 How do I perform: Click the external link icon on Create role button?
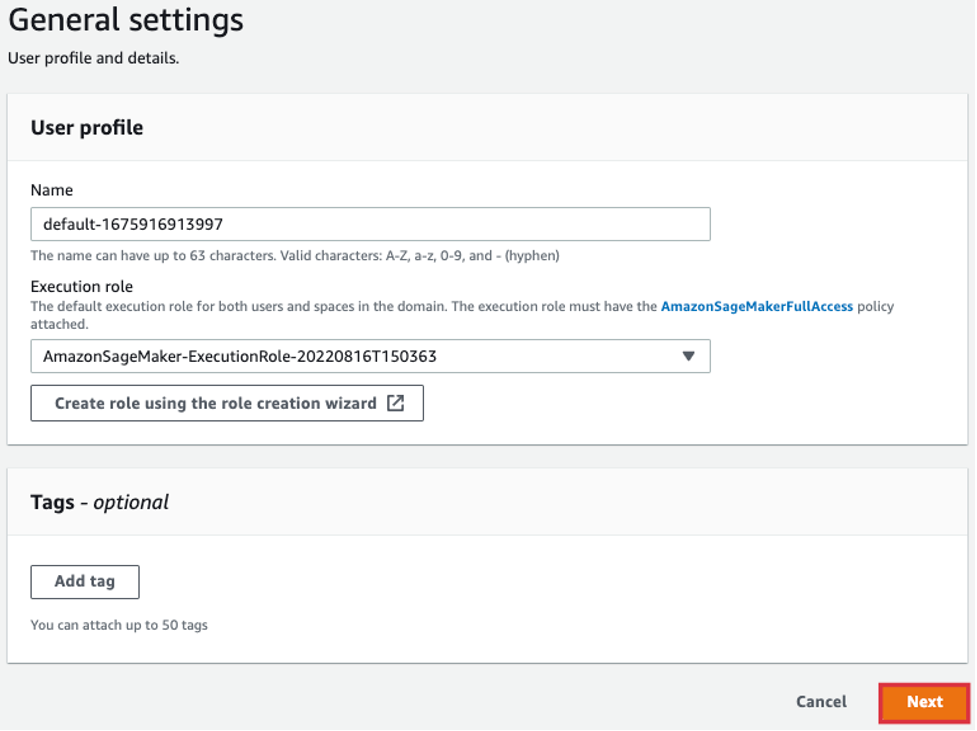[396, 404]
